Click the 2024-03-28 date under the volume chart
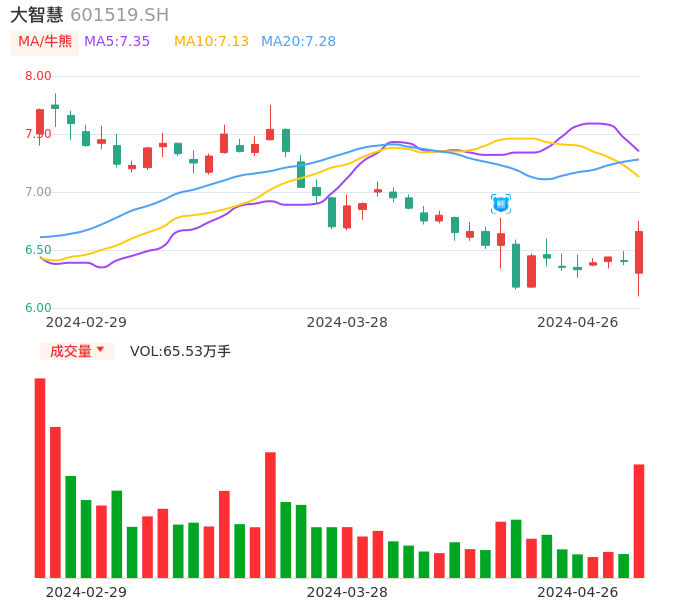 [347, 592]
